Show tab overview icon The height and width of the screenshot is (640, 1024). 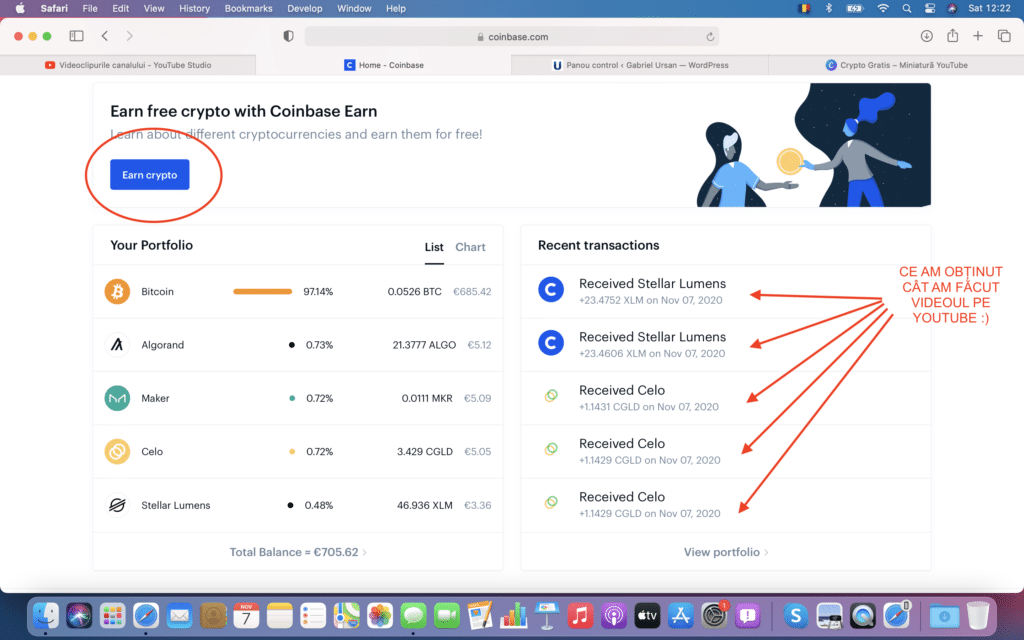click(1004, 36)
